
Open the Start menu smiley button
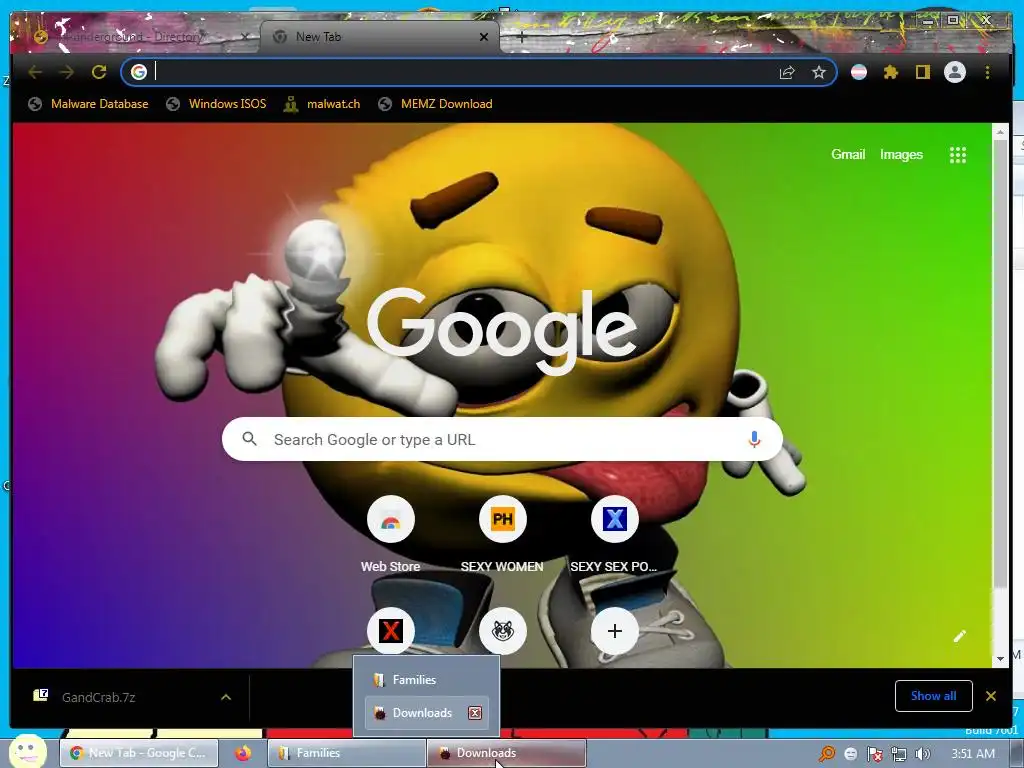click(x=27, y=752)
